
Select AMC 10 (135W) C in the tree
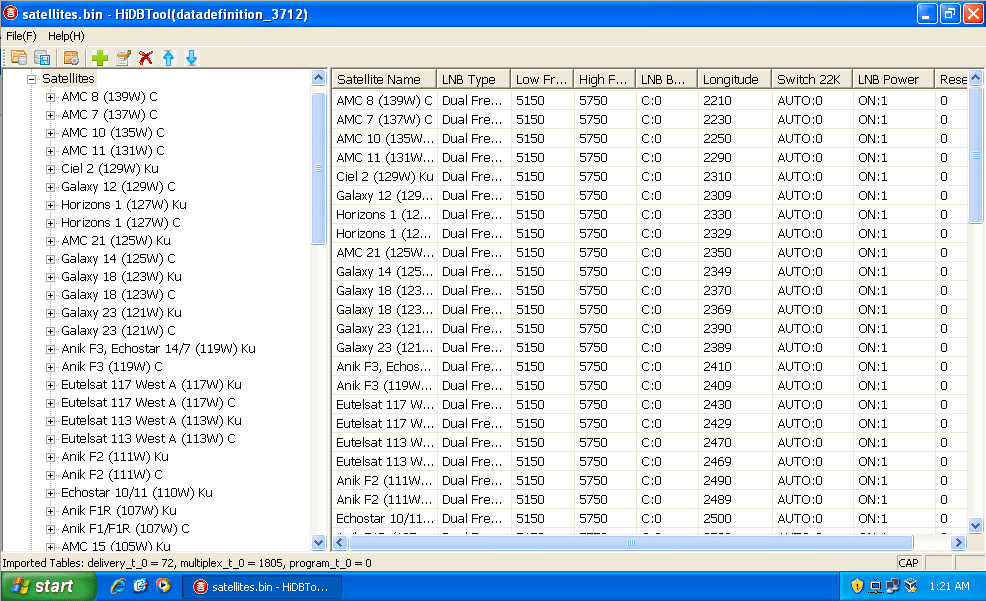(x=113, y=133)
